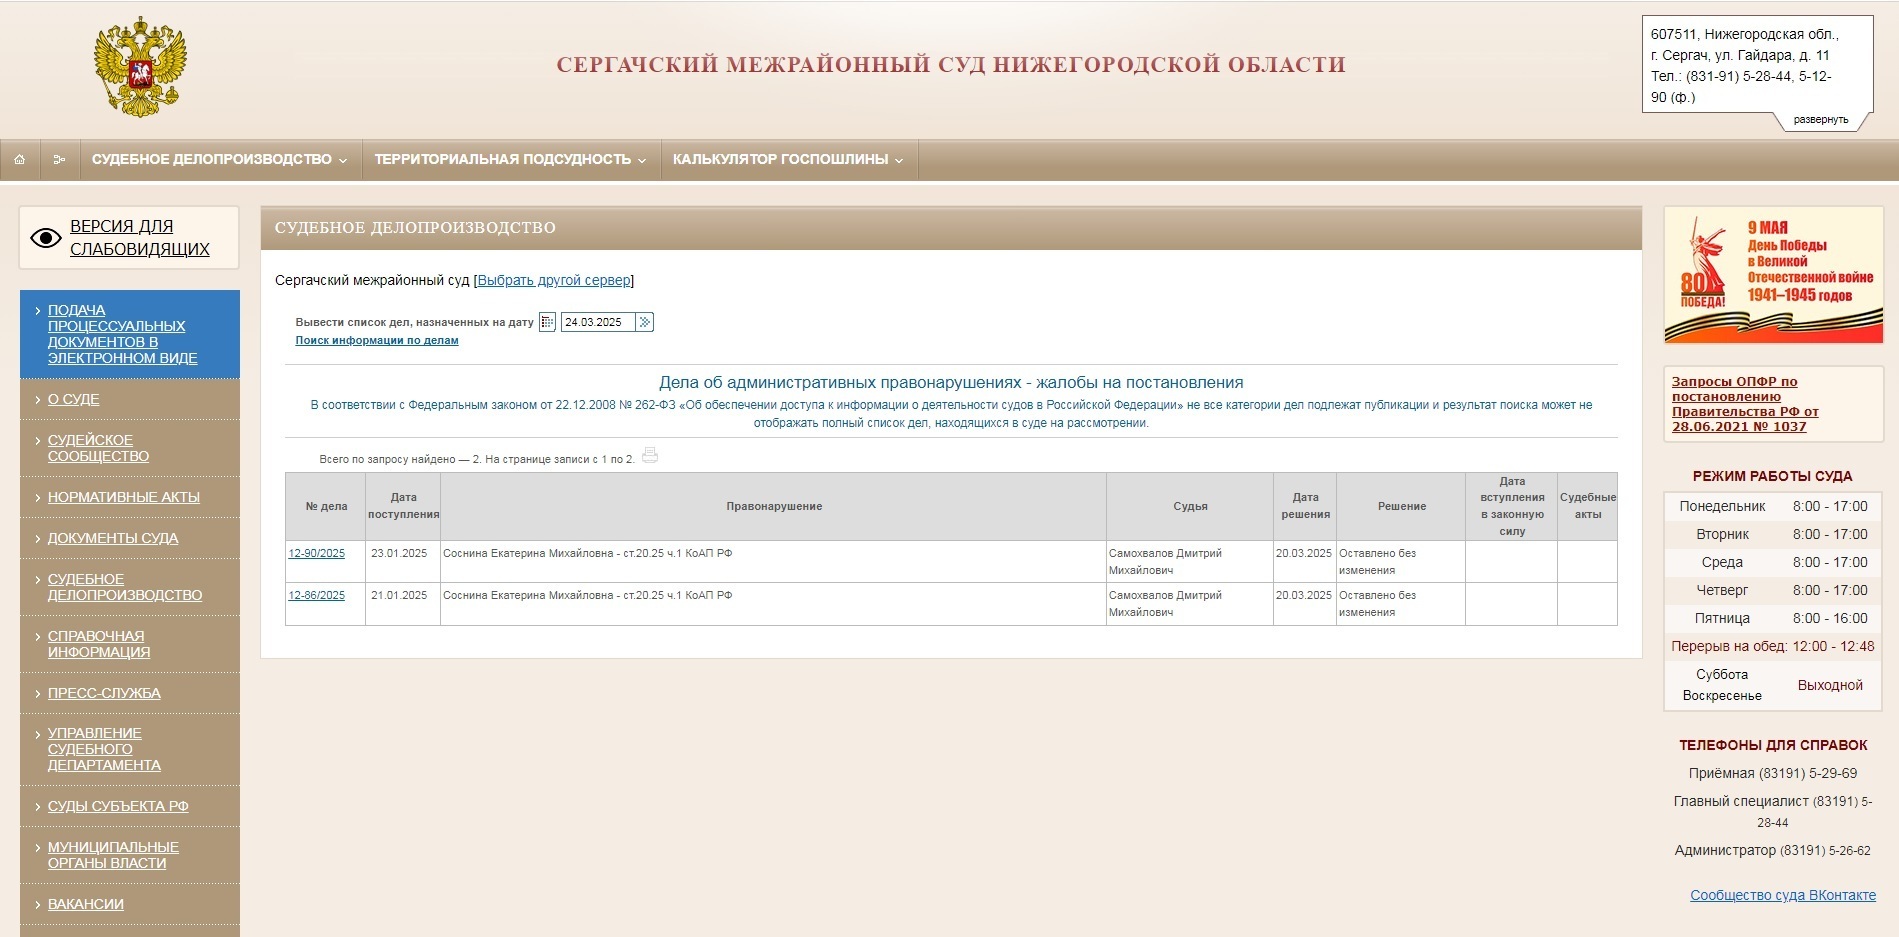Open the calendar icon near date field

pos(547,321)
